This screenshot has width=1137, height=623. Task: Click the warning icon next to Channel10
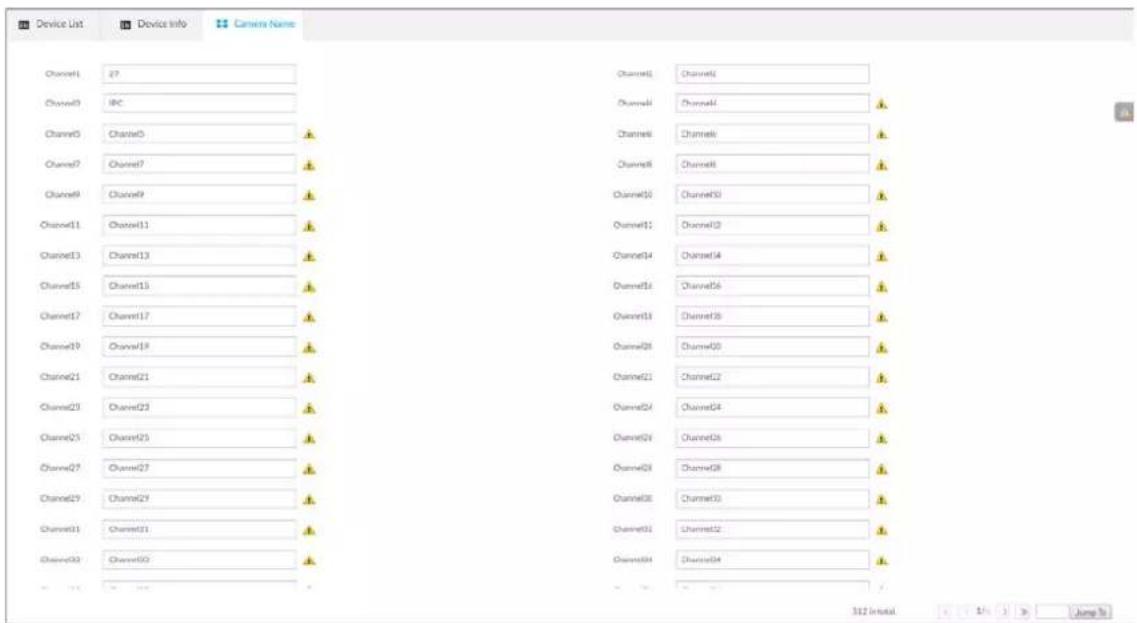pyautogui.click(x=882, y=195)
